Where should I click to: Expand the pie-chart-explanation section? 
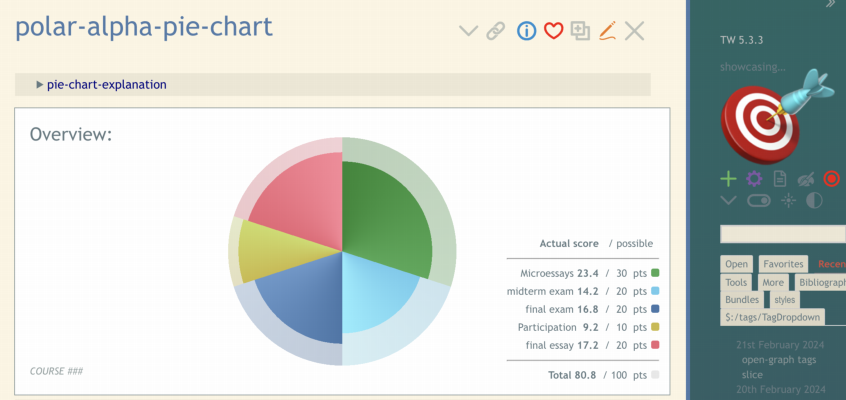click(x=40, y=85)
